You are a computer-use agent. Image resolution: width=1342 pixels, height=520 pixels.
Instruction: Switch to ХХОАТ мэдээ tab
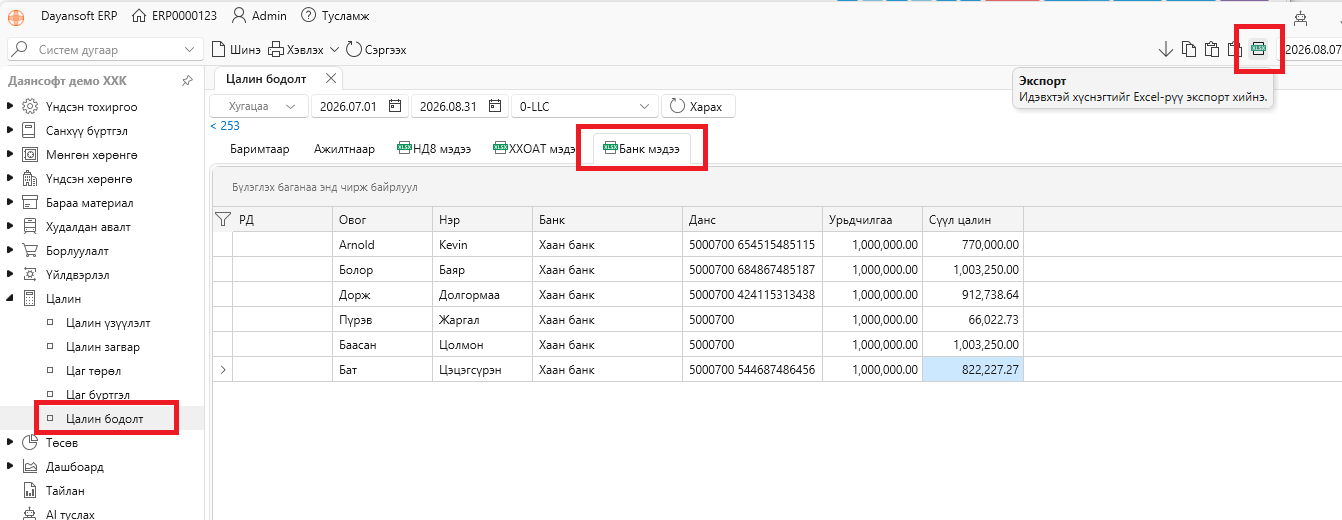pos(534,149)
